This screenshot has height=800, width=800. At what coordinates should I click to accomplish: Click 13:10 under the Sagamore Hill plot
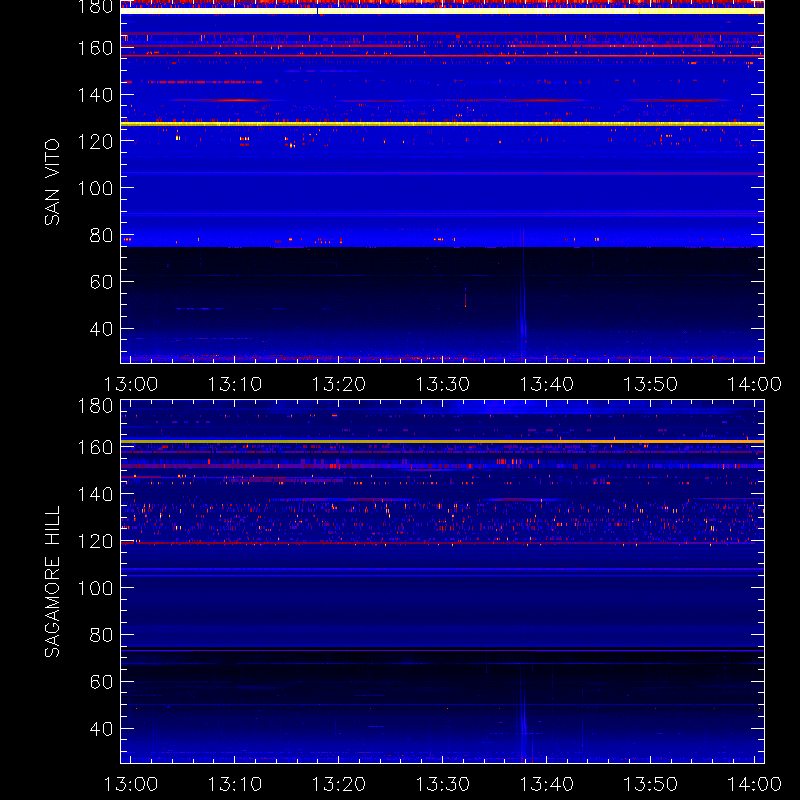pyautogui.click(x=235, y=784)
